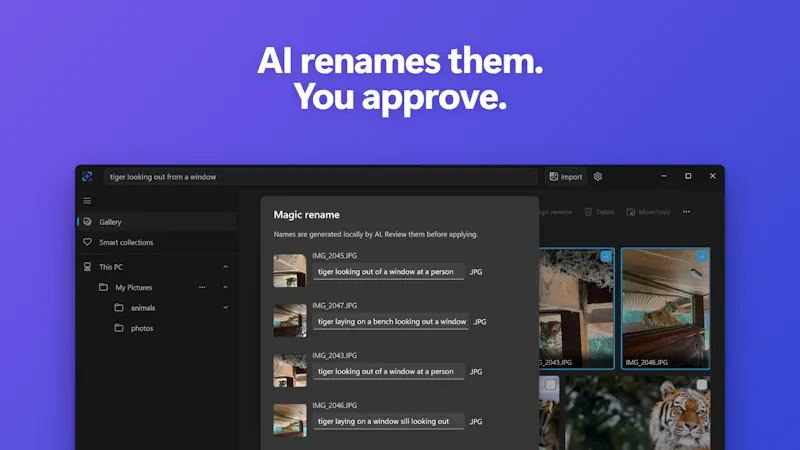This screenshot has height=450, width=800.
Task: Open Smart collections in sidebar
Action: [157, 242]
